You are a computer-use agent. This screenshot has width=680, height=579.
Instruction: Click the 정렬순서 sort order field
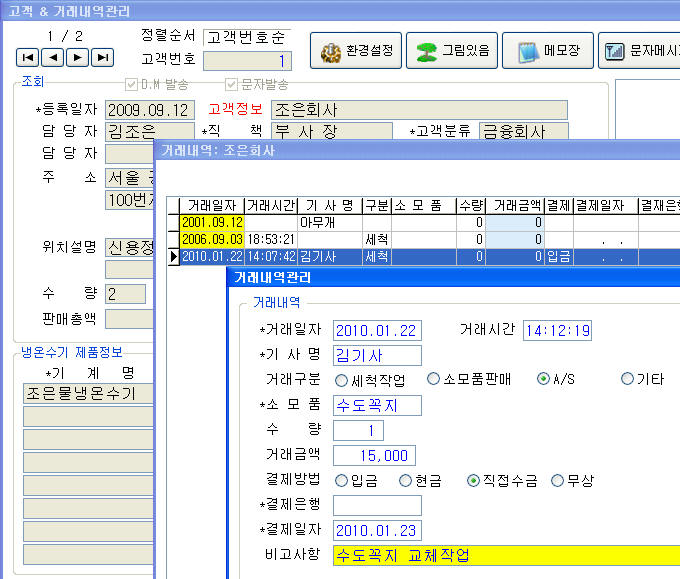[x=247, y=37]
